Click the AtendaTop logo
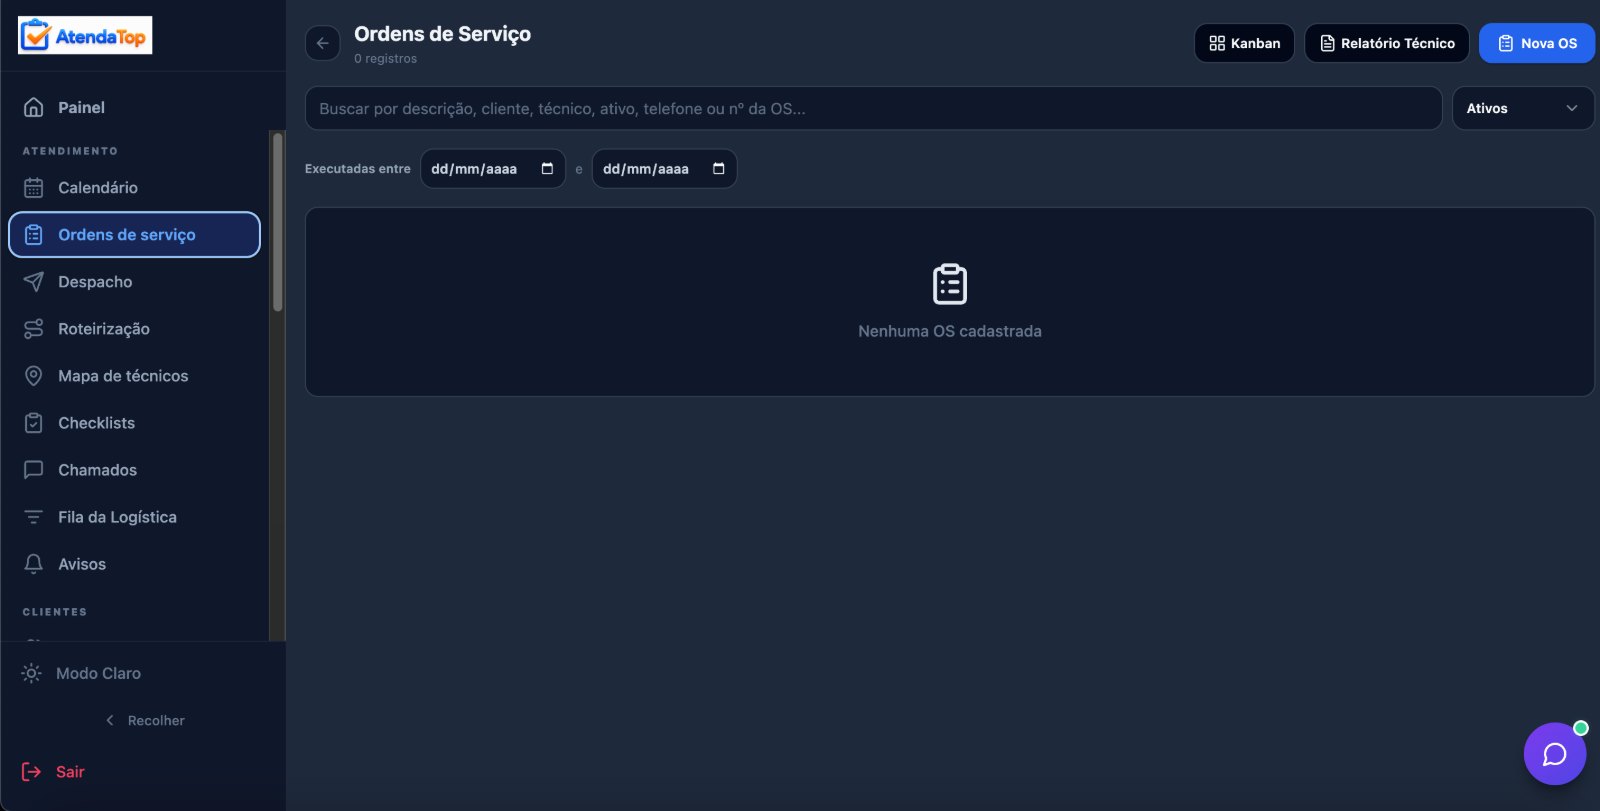1600x811 pixels. [85, 36]
